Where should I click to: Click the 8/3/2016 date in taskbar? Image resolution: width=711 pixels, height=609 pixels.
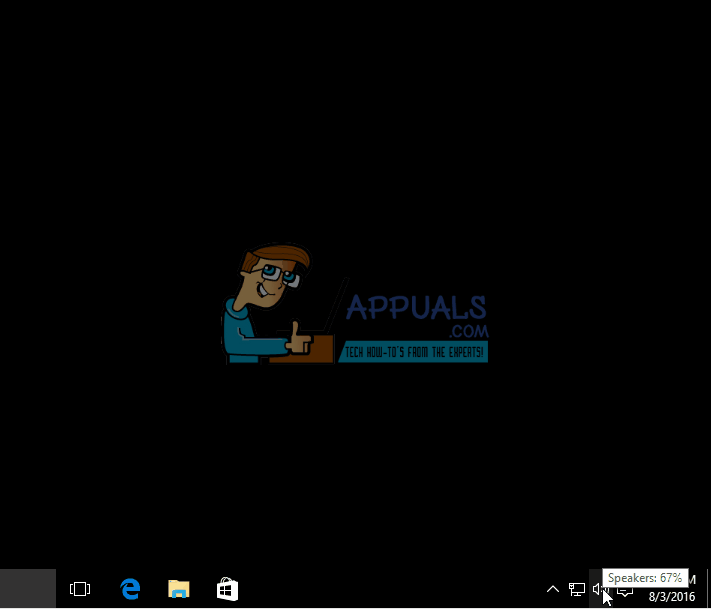coord(672,597)
